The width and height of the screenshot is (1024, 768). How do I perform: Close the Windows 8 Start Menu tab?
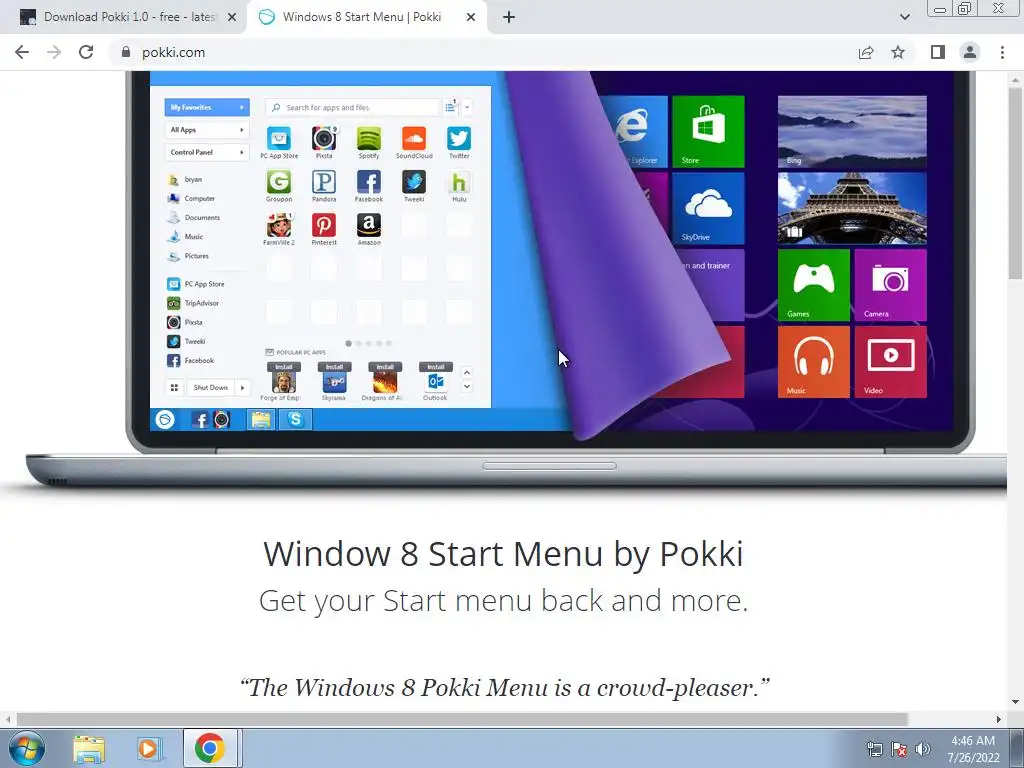tap(471, 18)
